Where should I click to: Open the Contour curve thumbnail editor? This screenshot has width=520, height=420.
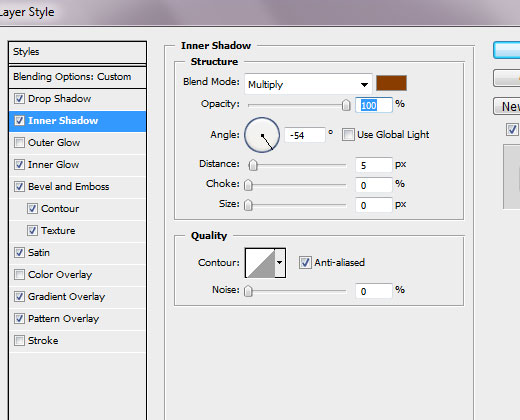260,263
